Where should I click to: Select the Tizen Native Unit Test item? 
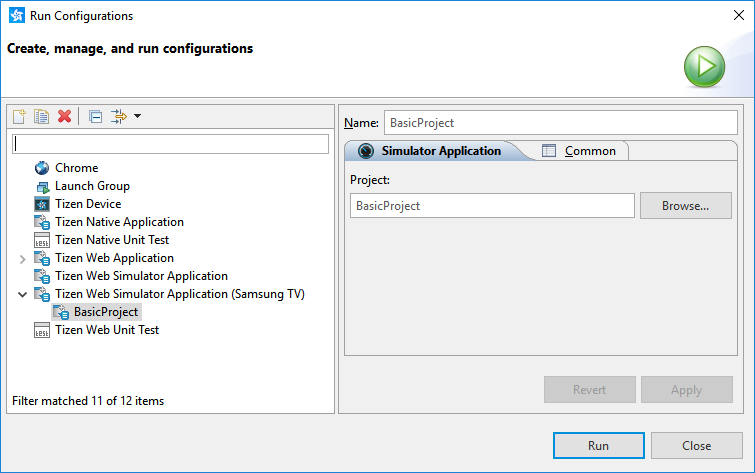112,240
